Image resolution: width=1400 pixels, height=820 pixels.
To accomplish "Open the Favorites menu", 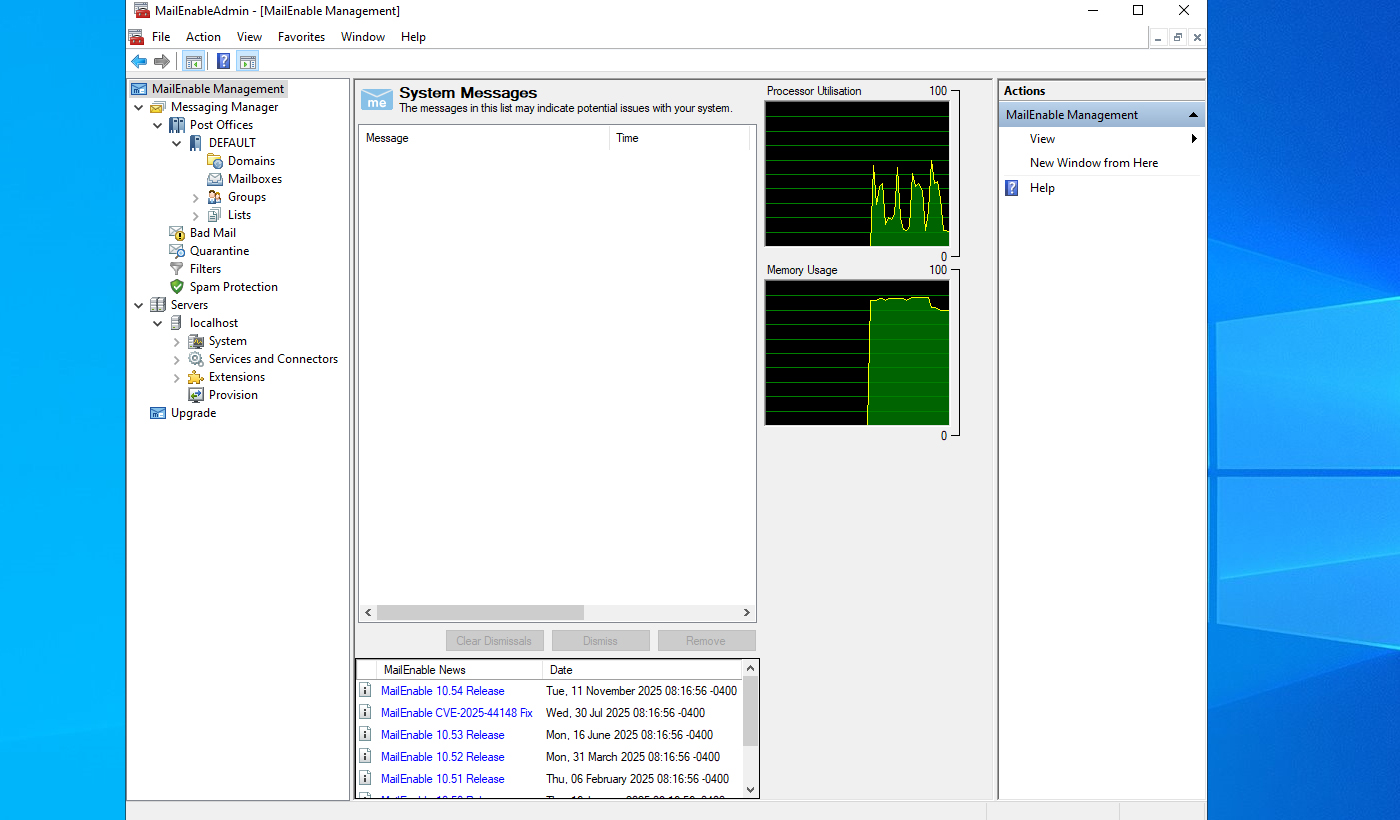I will click(x=301, y=37).
